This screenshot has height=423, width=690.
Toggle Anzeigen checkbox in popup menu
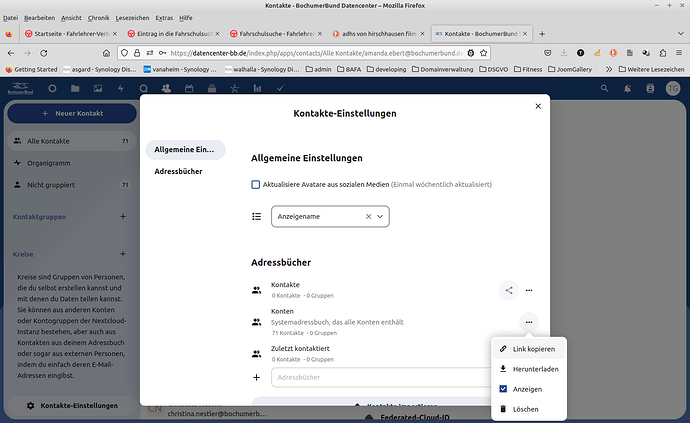point(503,388)
